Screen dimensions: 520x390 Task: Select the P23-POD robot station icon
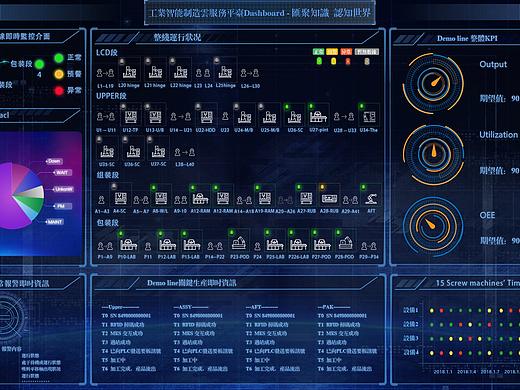239,243
